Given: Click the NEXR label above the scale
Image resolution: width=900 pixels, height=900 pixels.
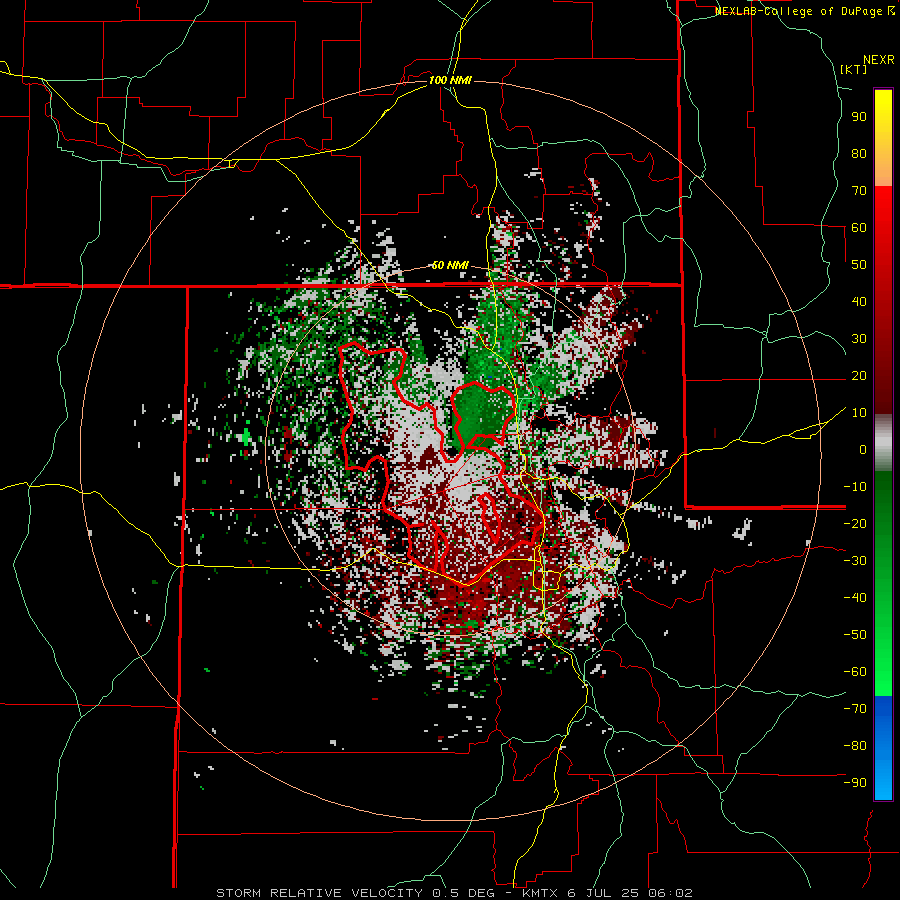Looking at the screenshot, I should point(878,60).
